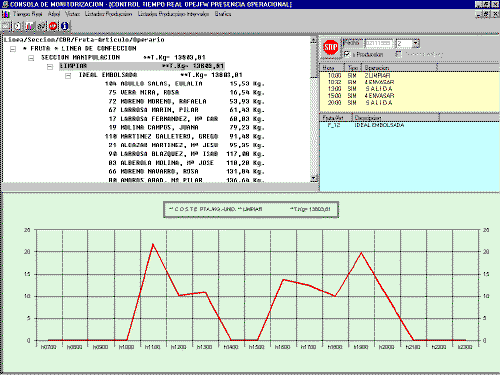
Task: Click the clock toolbar icon
Action: [18, 26]
